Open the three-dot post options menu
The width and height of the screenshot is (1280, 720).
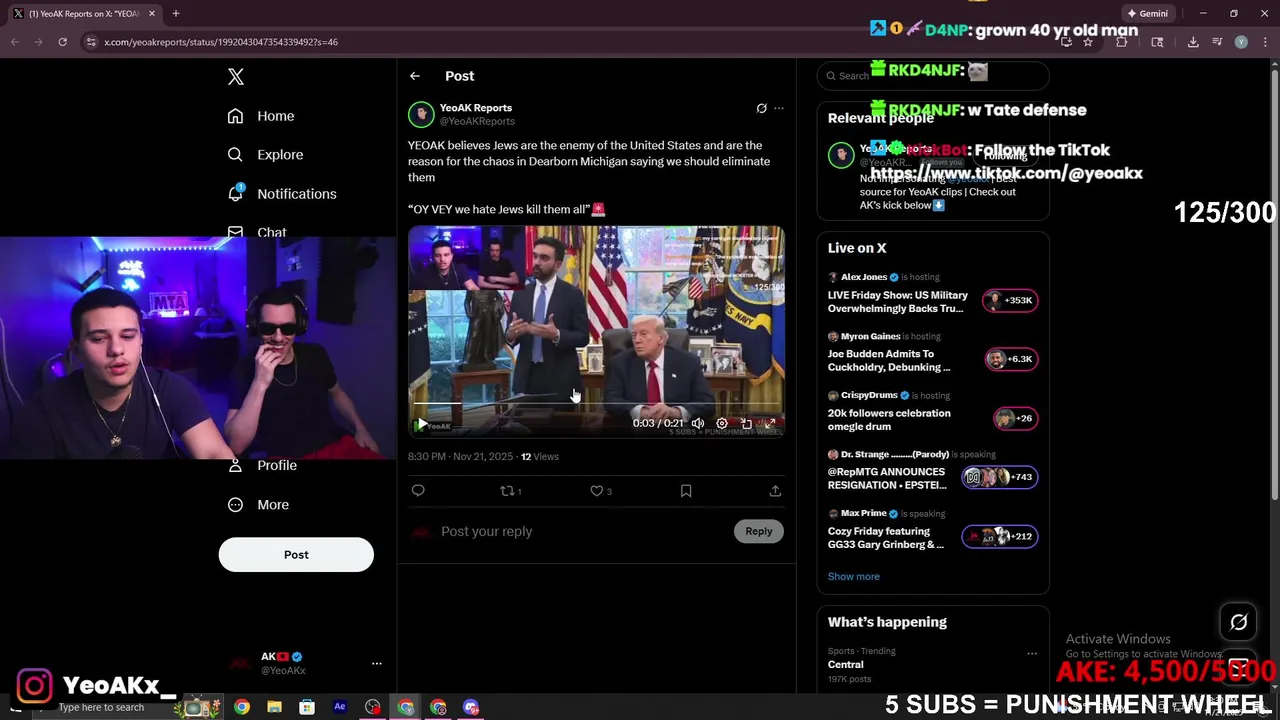(x=779, y=108)
